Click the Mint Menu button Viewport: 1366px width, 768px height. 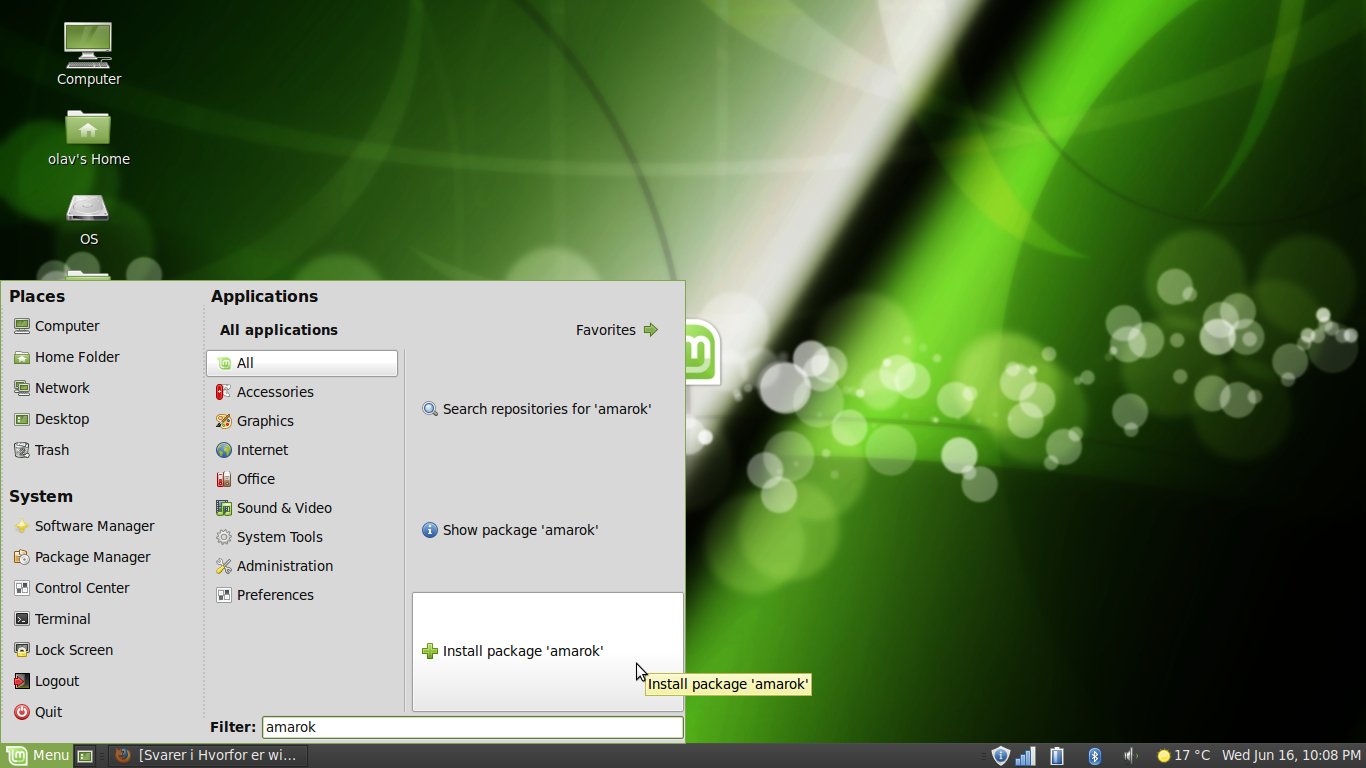pos(38,755)
